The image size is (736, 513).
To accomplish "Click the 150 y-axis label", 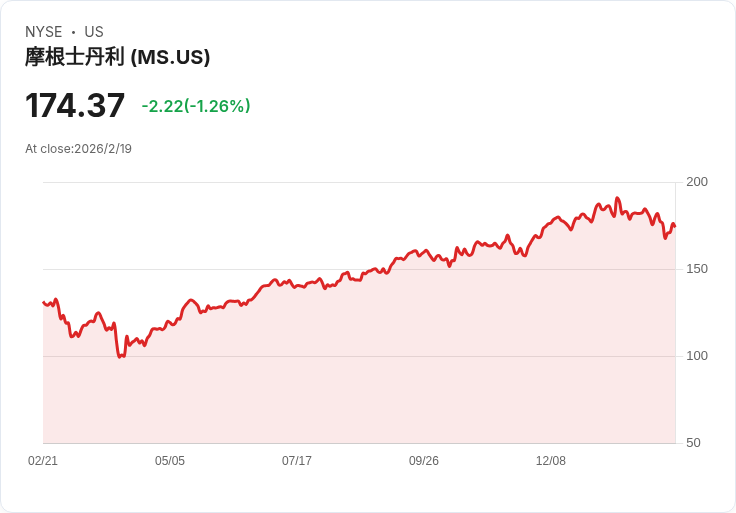I will 697,269.
